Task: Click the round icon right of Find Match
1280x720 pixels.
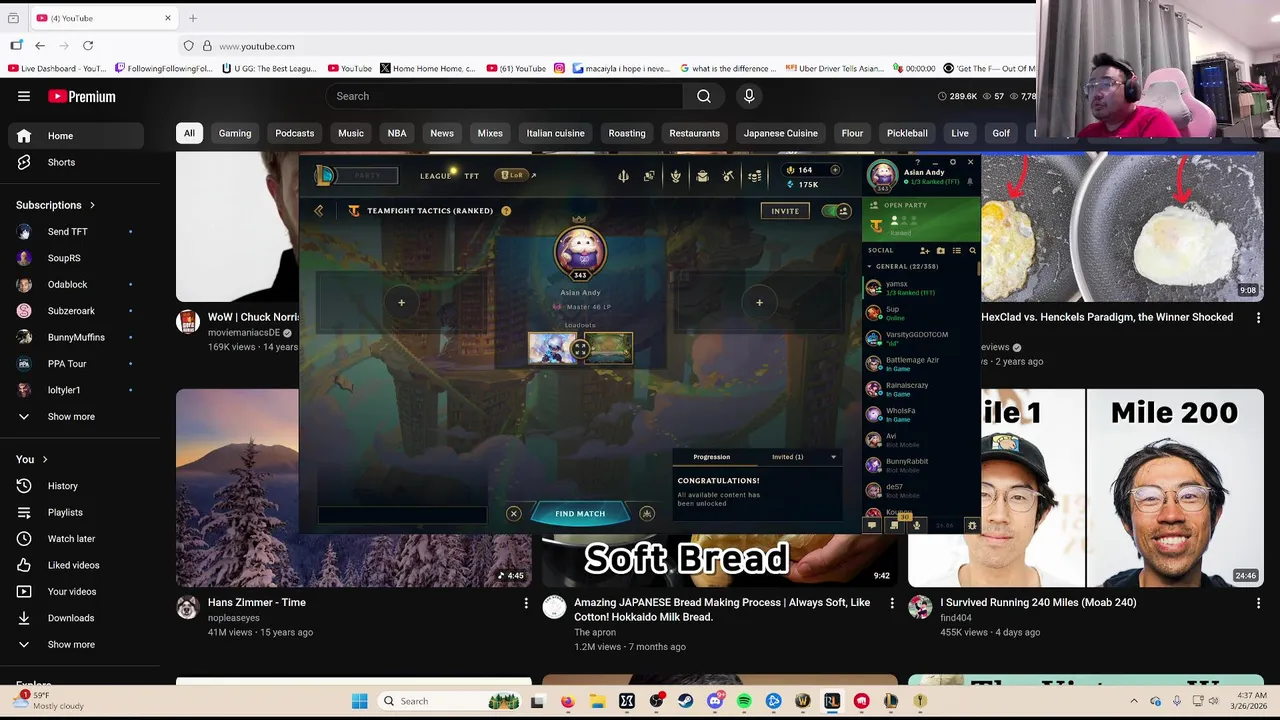Action: pyautogui.click(x=647, y=514)
